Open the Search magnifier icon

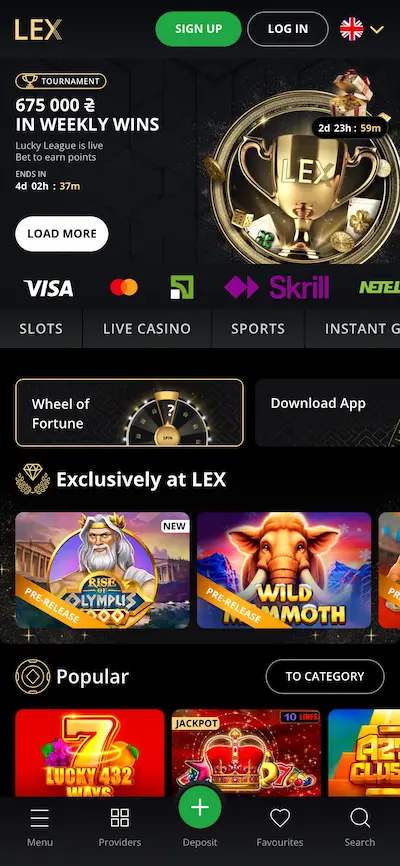click(x=360, y=818)
